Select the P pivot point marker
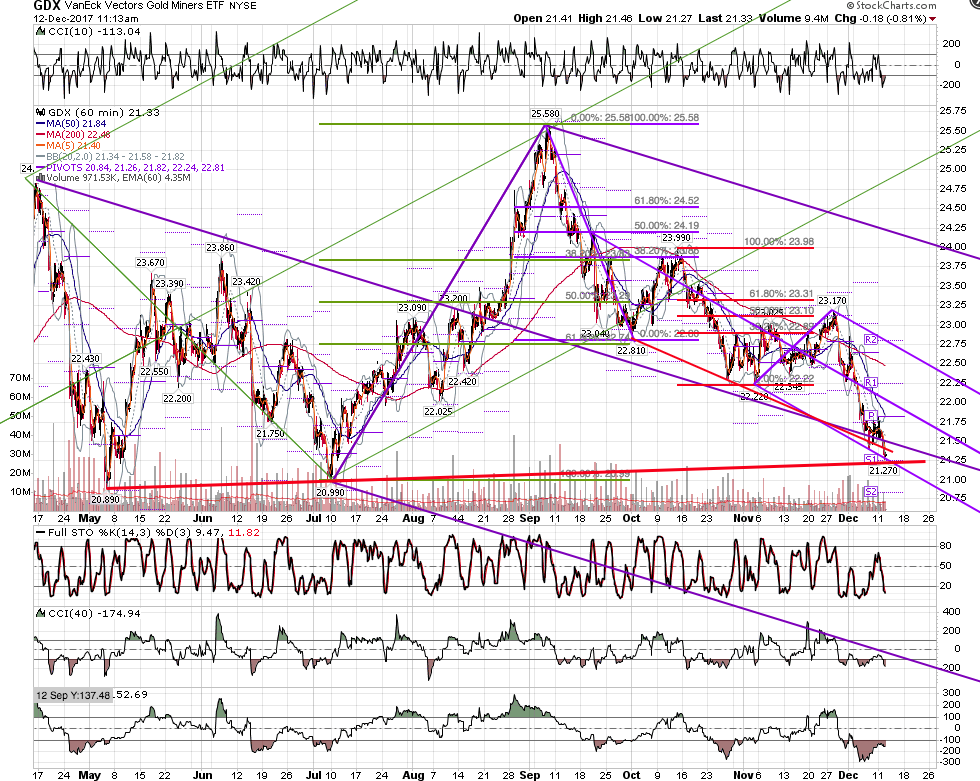The width and height of the screenshot is (980, 781). [871, 416]
